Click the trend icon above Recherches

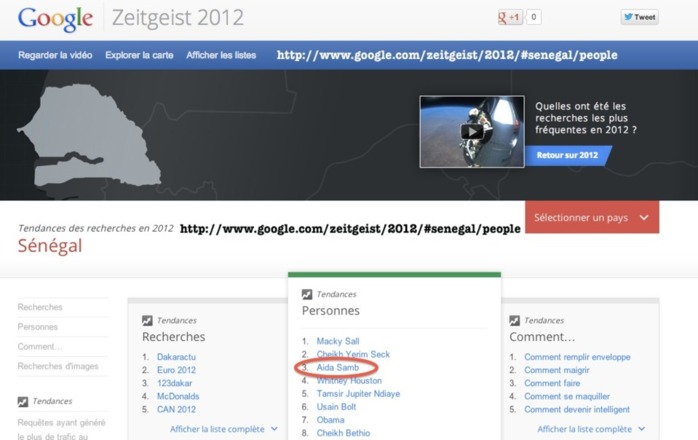pyautogui.click(x=147, y=321)
